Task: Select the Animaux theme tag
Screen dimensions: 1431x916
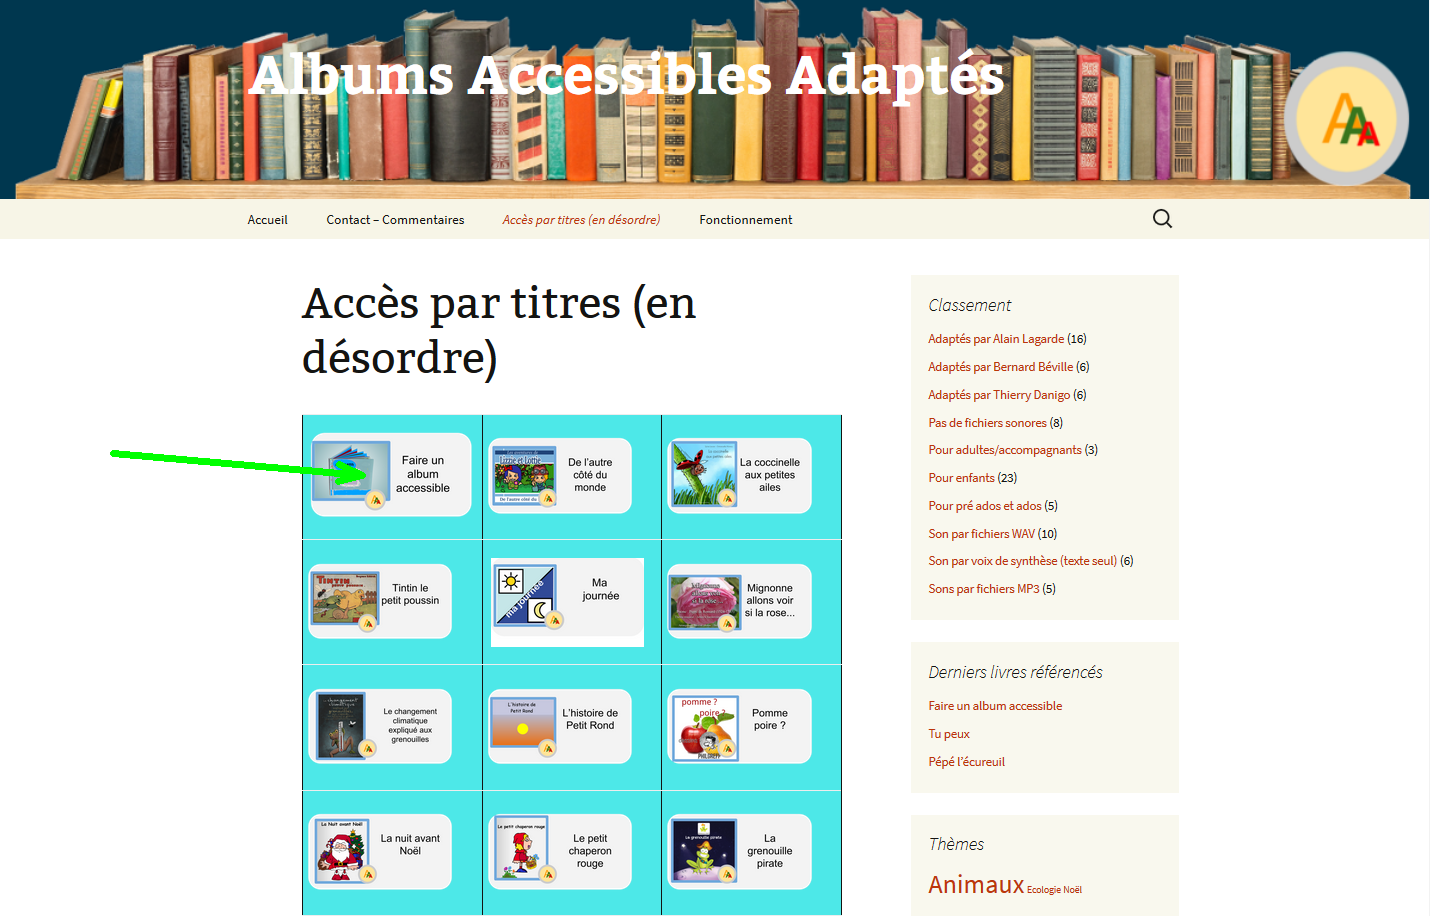Action: [x=976, y=885]
